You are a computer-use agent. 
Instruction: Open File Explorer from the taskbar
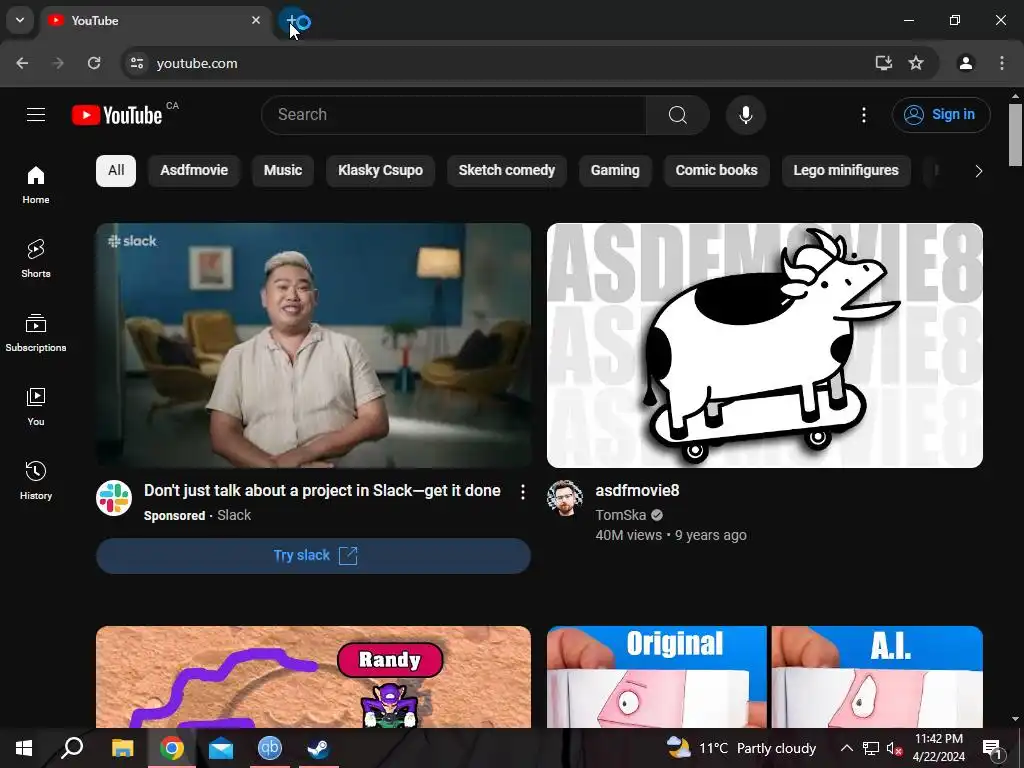point(122,748)
